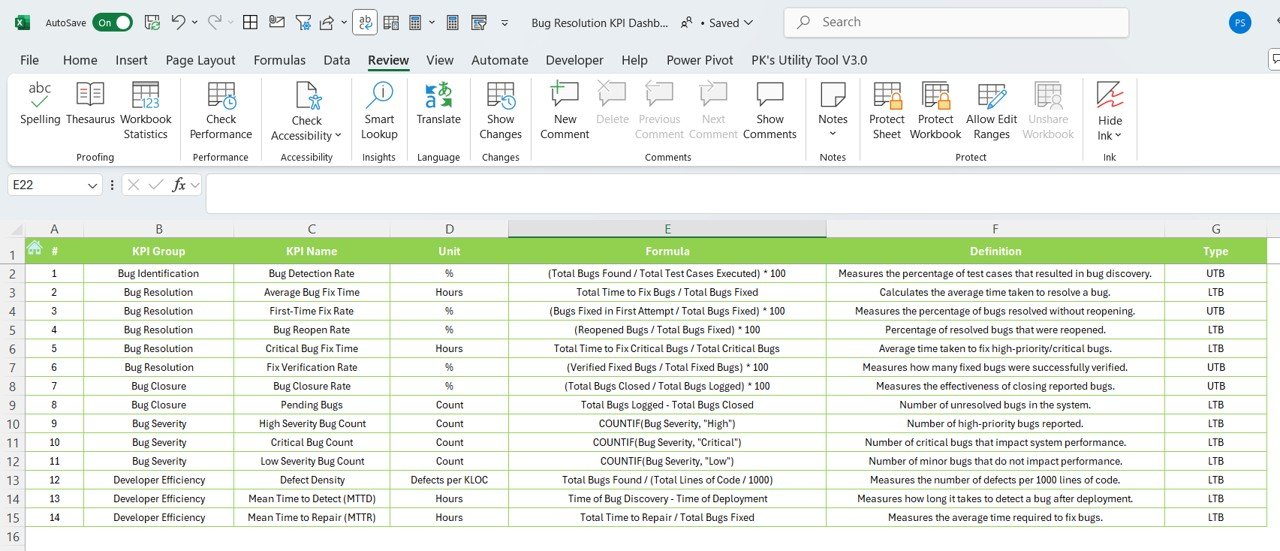Open the PS user account avatar

1240,22
